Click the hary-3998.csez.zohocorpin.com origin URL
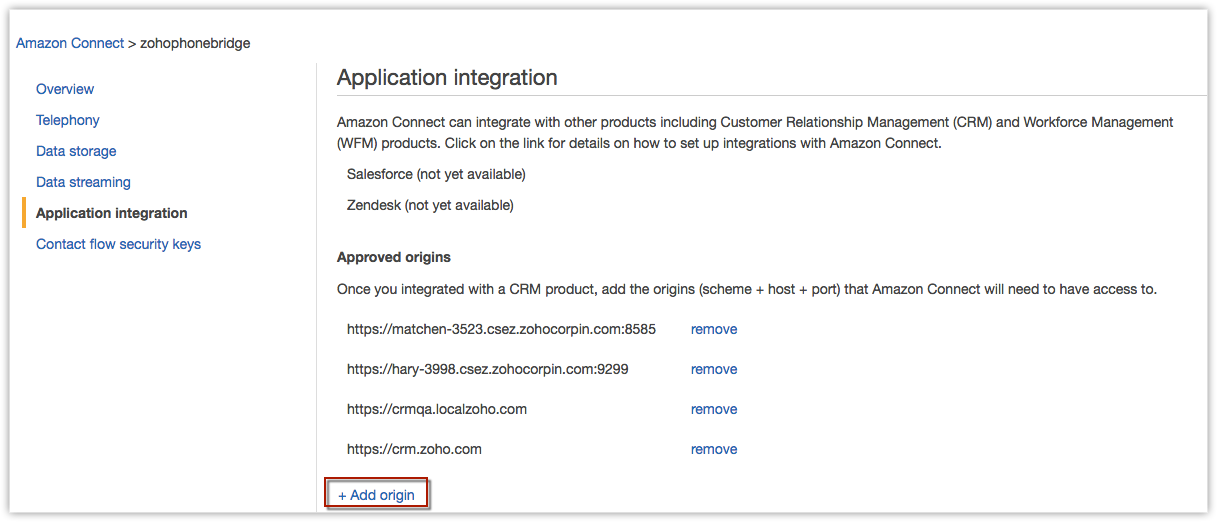1217x522 pixels. click(x=487, y=369)
